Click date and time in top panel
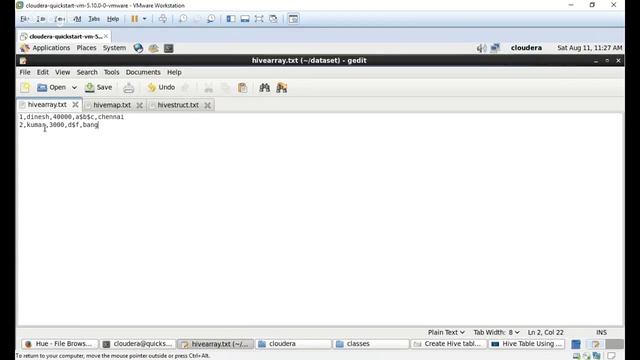 coord(589,48)
